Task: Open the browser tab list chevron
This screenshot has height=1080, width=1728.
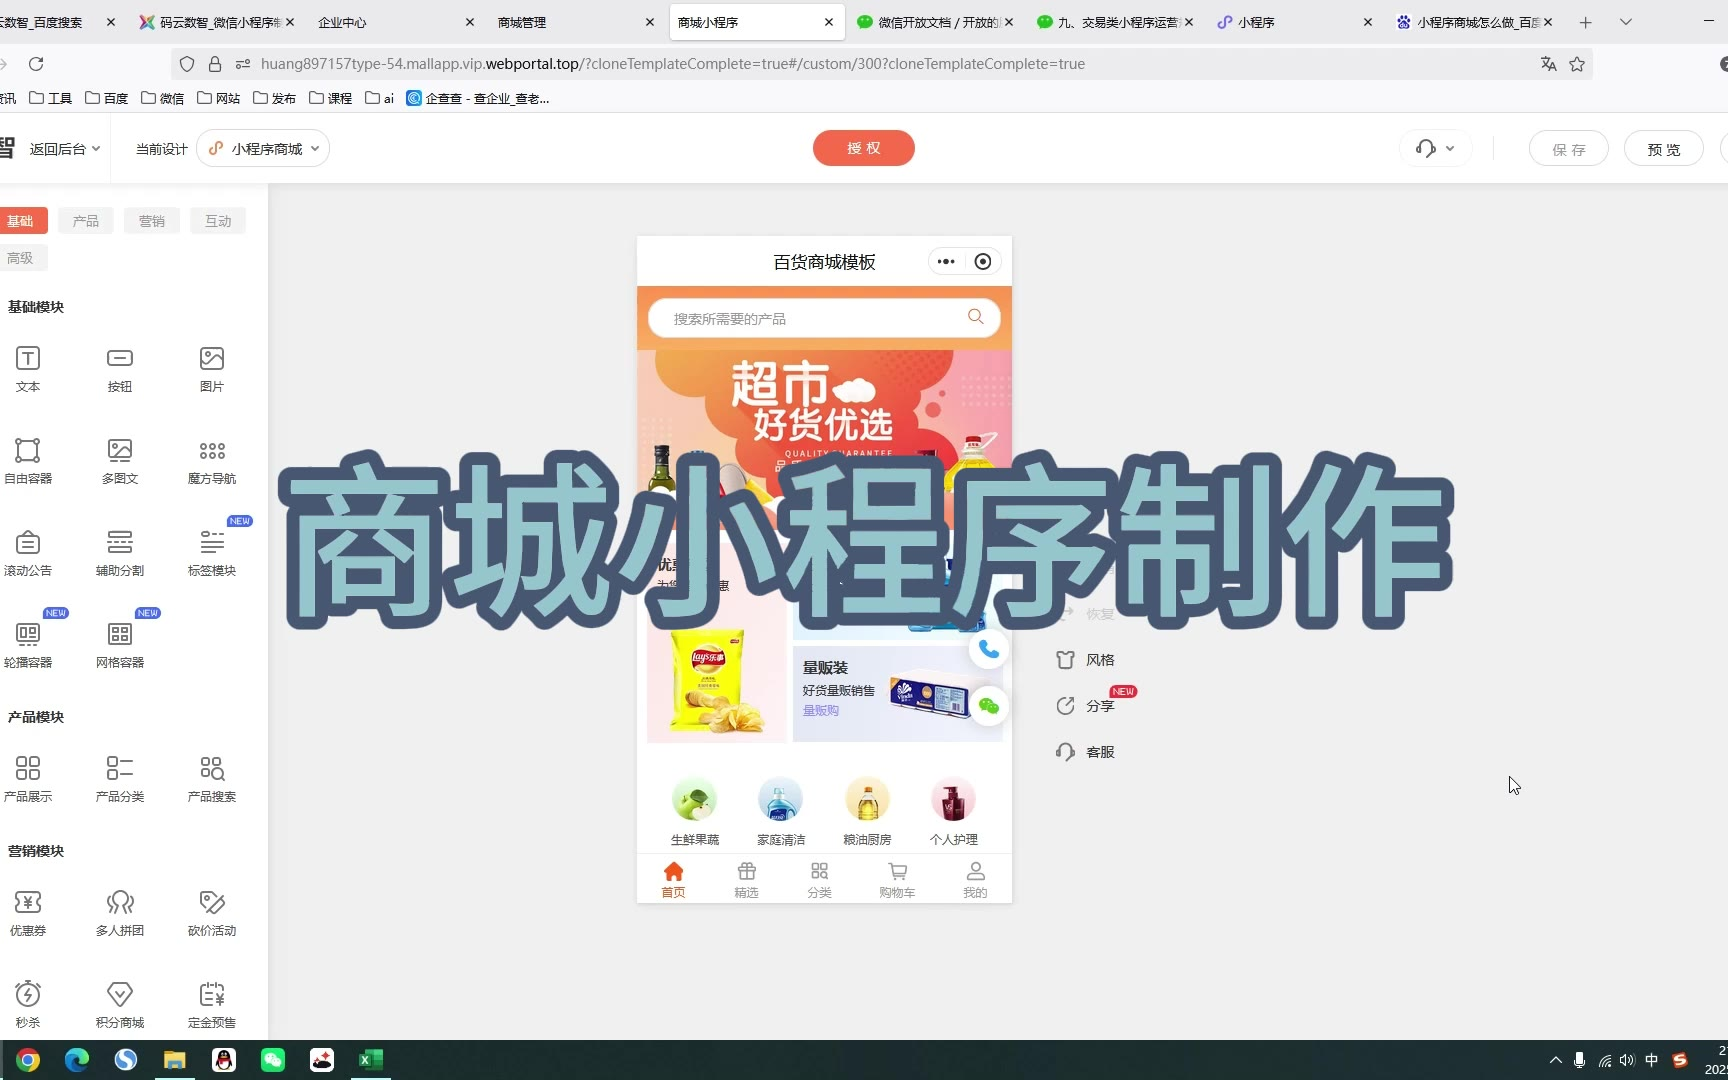Action: pos(1626,22)
